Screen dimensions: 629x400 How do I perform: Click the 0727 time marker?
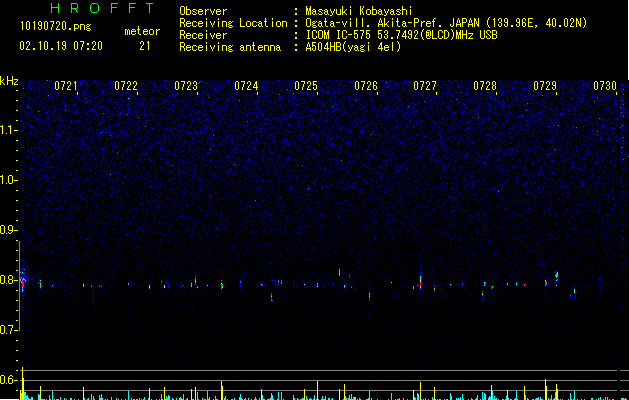[425, 86]
